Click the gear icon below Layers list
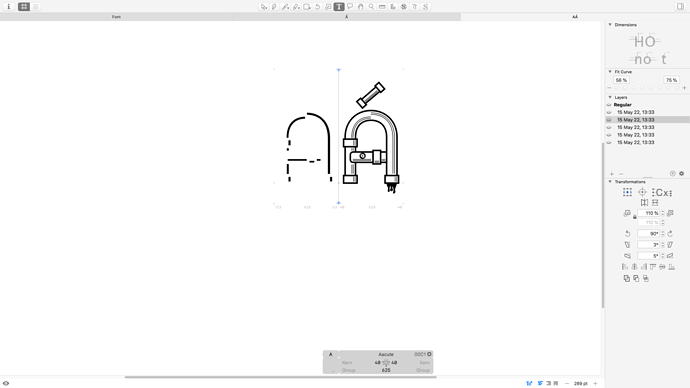The image size is (690, 388). (682, 174)
